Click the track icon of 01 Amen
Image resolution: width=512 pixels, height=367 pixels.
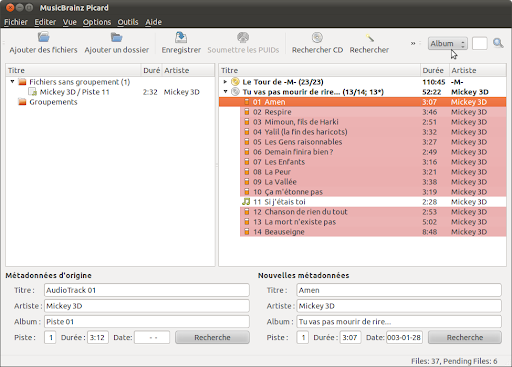[x=247, y=102]
